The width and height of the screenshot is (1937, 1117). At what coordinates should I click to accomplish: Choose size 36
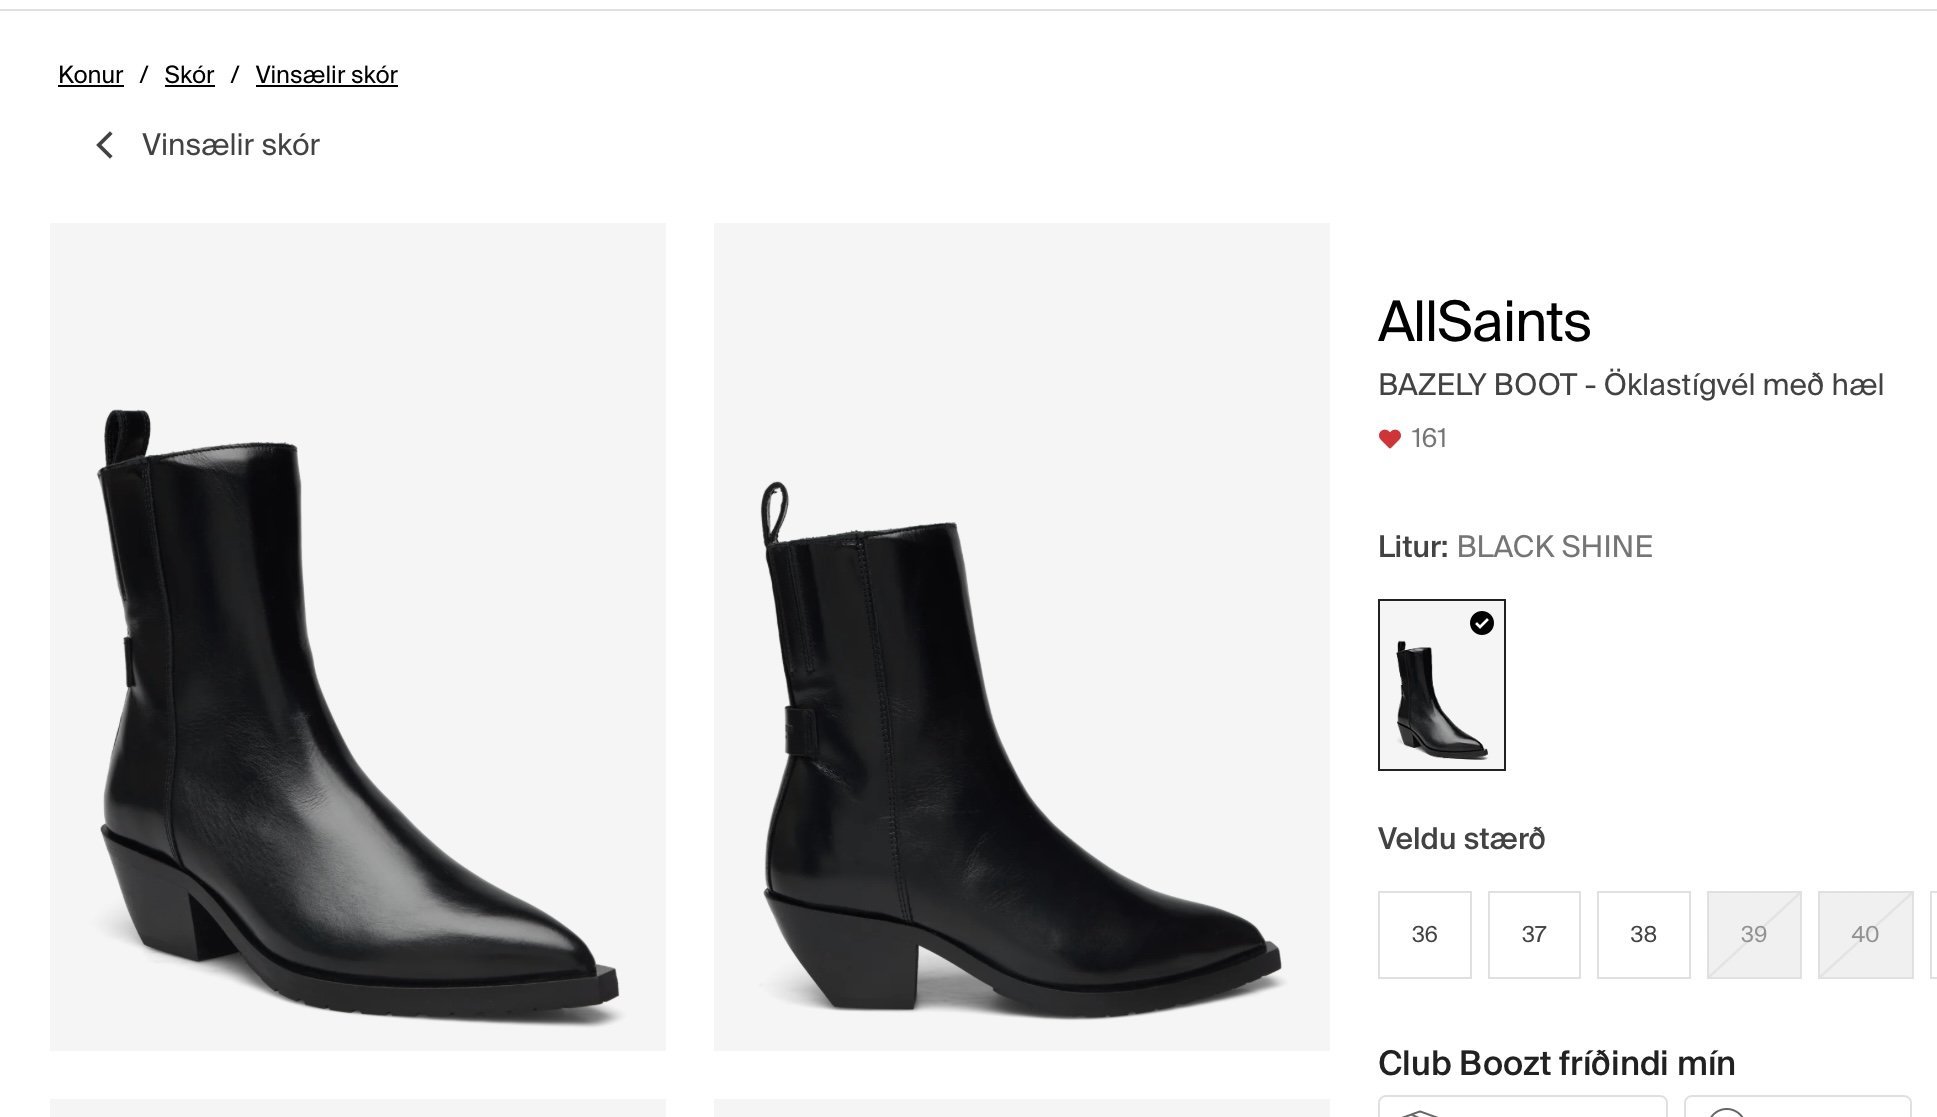click(1424, 934)
